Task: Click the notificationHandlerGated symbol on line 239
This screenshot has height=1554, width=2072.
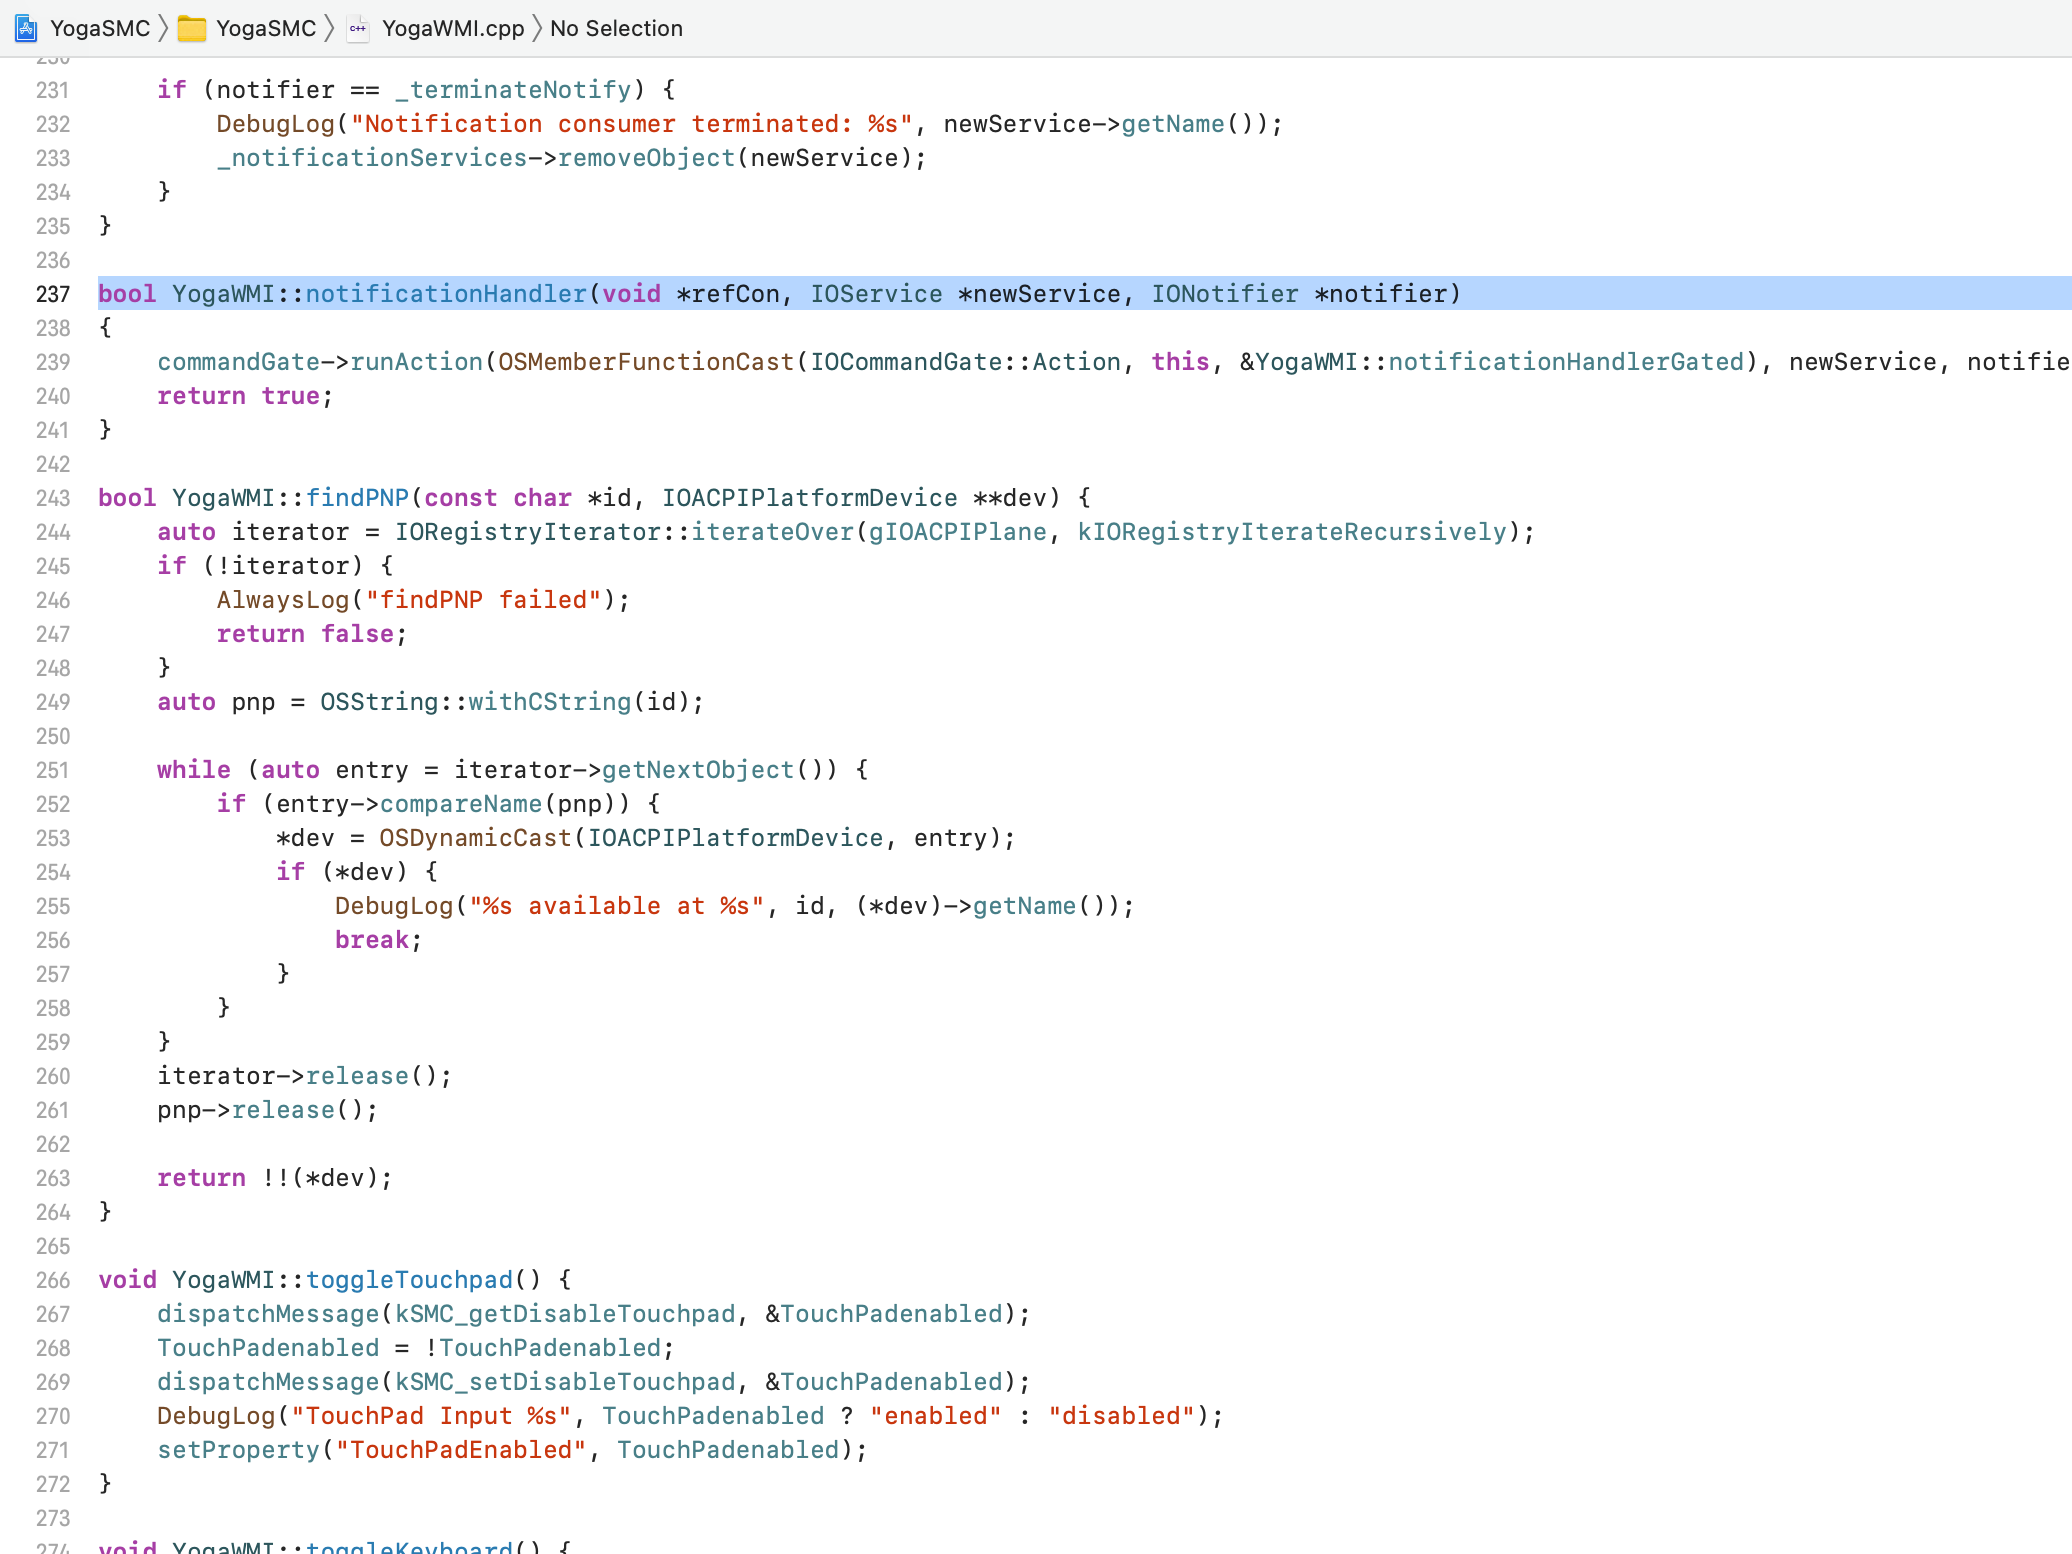Action: [x=1565, y=361]
